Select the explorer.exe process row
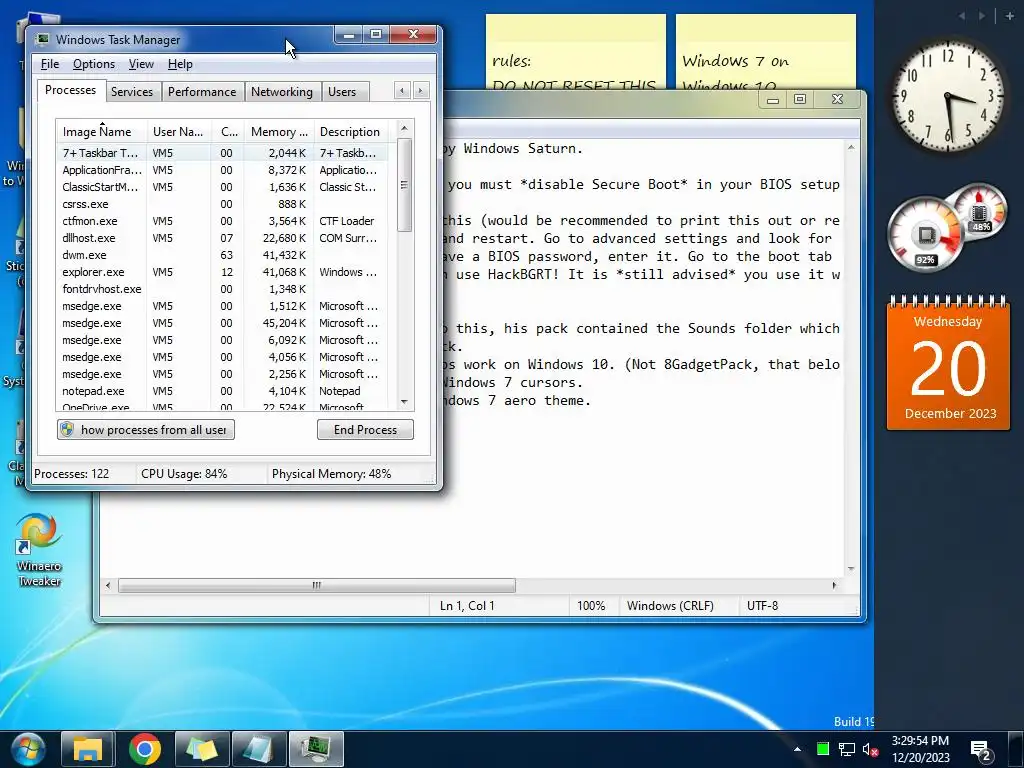1024x768 pixels. (x=222, y=272)
